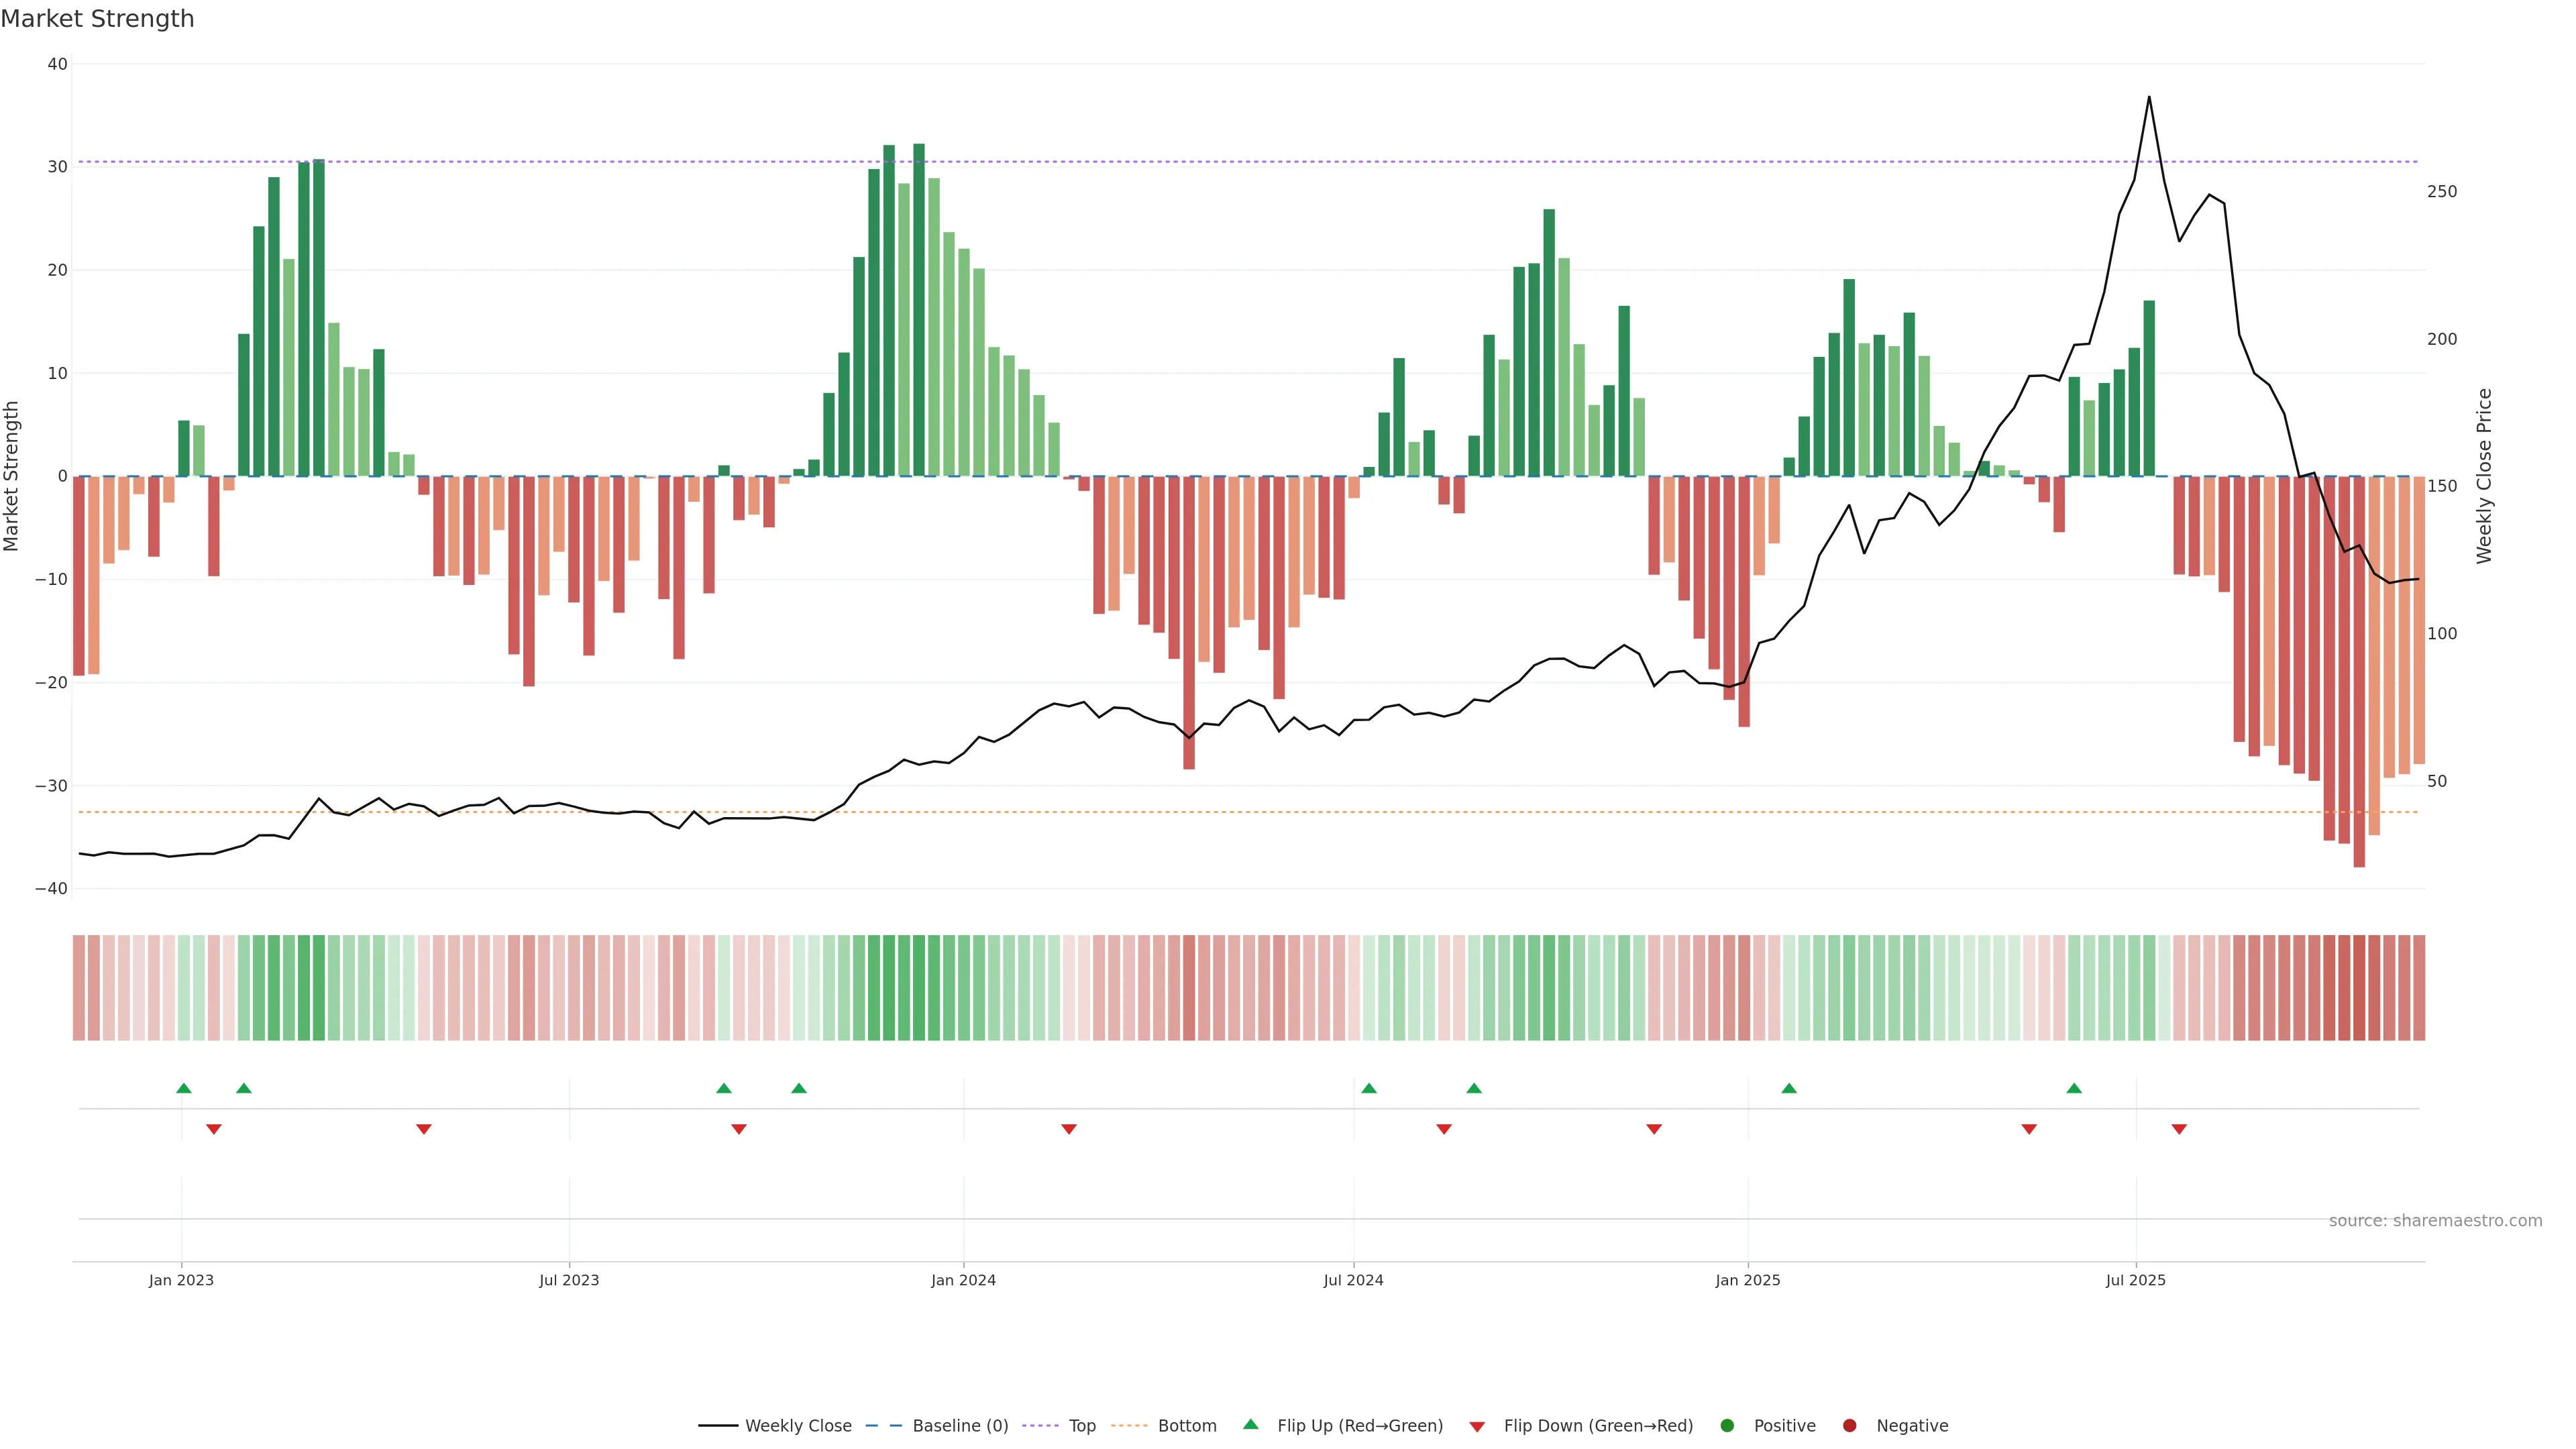
Task: Click the Jul 2024 x-axis label
Action: 1353,1280
